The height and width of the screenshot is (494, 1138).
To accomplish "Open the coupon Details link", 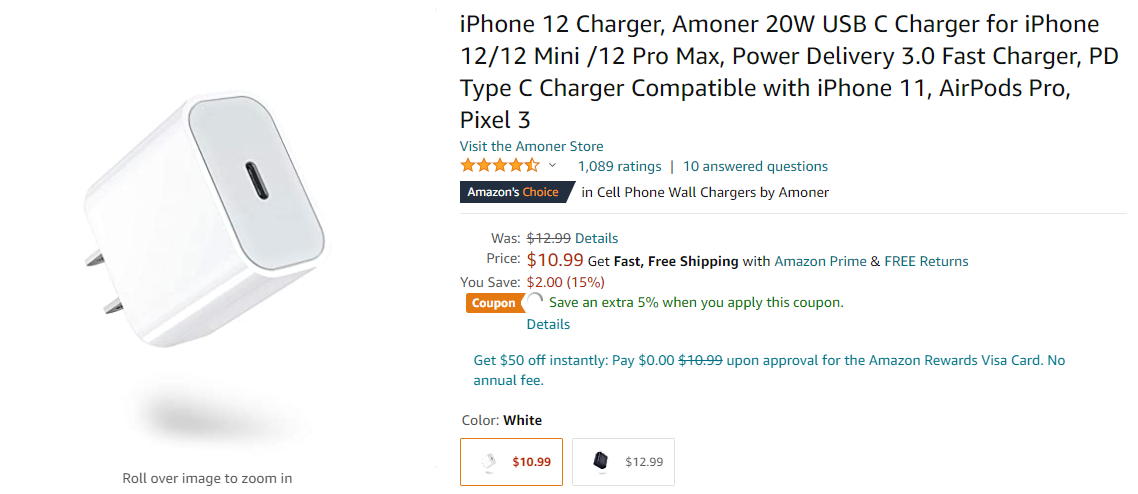I will point(548,324).
